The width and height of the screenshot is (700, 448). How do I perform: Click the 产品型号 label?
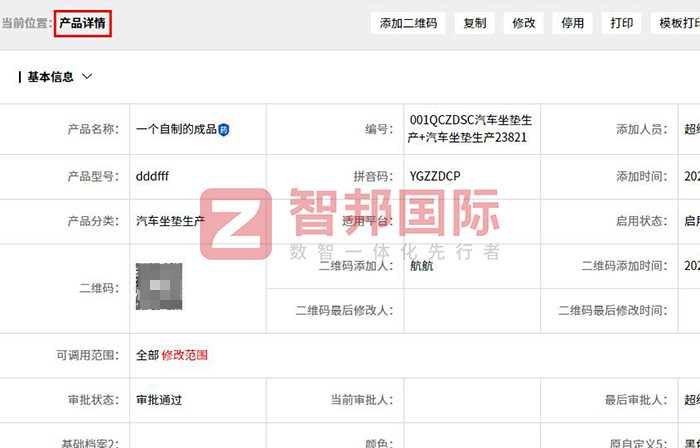pyautogui.click(x=93, y=176)
